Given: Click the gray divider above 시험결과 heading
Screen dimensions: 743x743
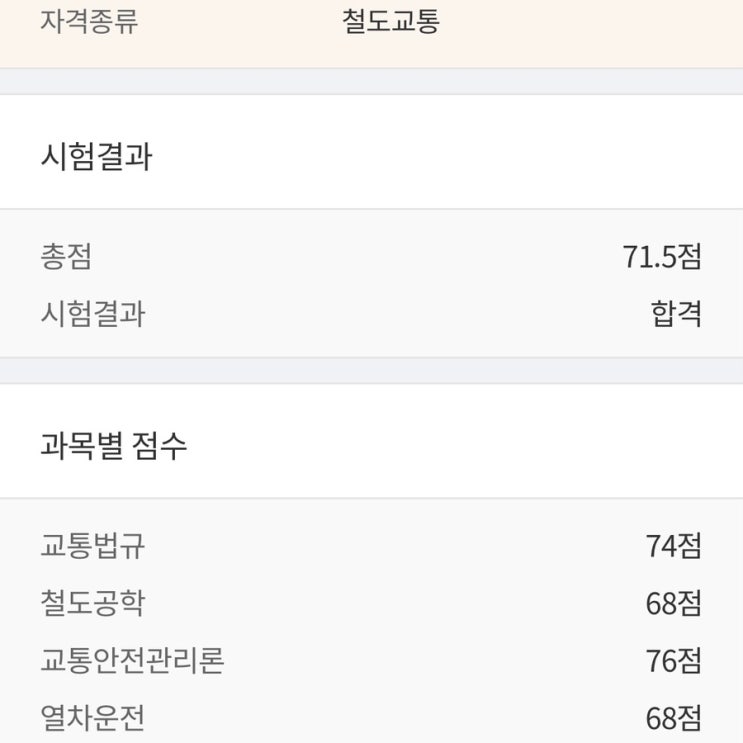Looking at the screenshot, I should pyautogui.click(x=372, y=82).
